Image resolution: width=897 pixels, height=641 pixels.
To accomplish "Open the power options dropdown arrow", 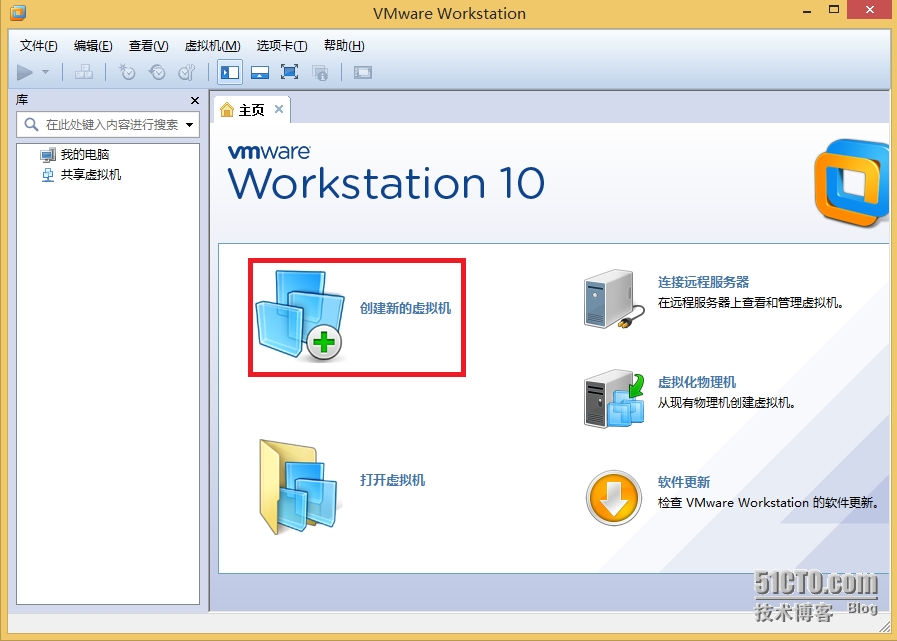I will pyautogui.click(x=46, y=72).
